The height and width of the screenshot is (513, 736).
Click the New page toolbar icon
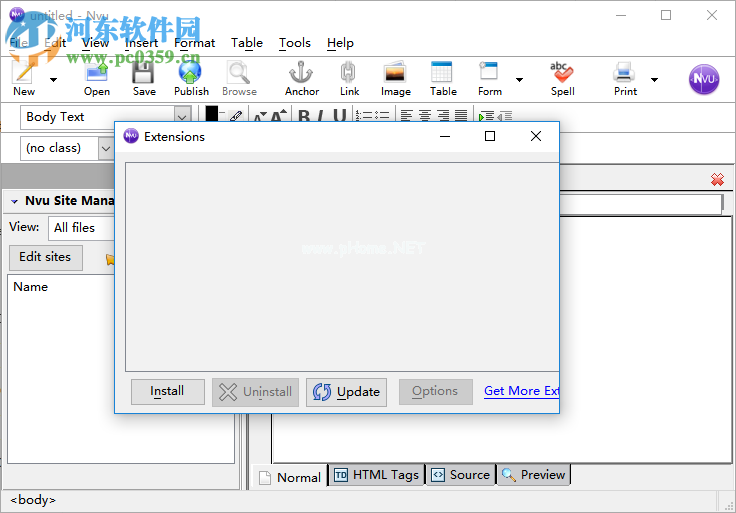click(24, 77)
